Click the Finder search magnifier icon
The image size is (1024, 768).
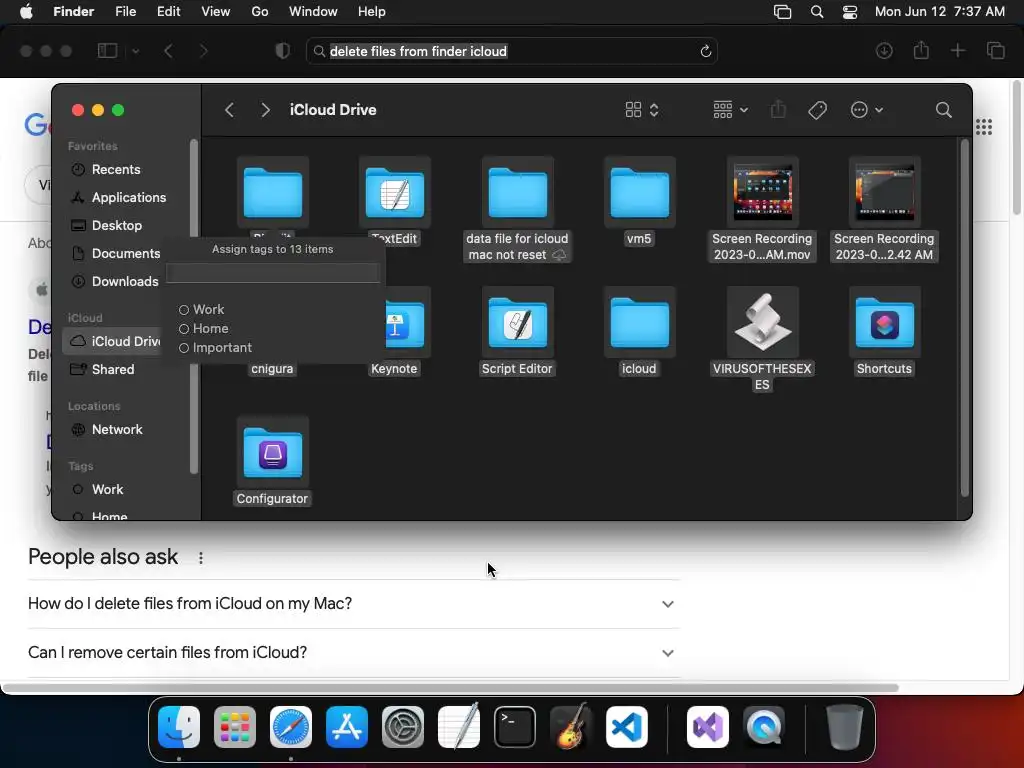pos(943,110)
